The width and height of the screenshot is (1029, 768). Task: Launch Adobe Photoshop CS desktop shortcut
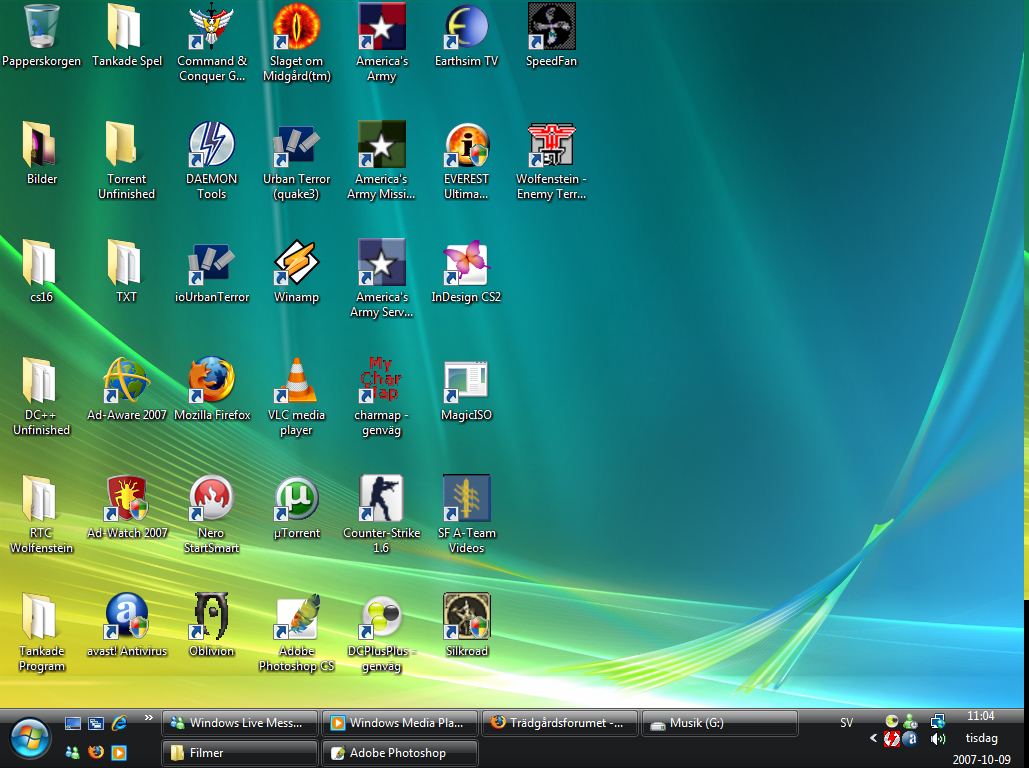[x=296, y=617]
